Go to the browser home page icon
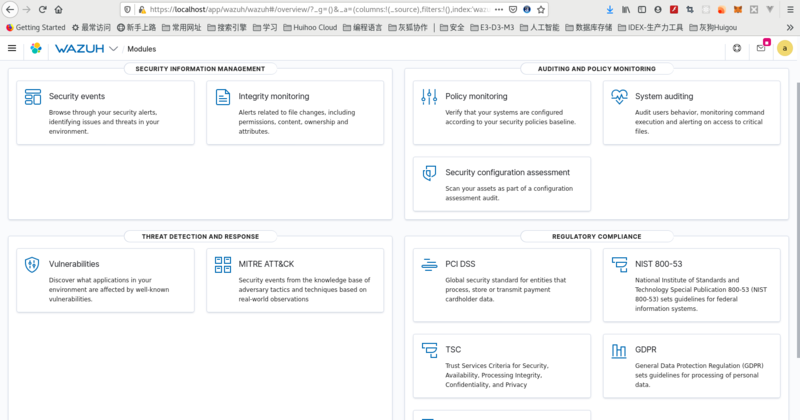The image size is (800, 420). pos(59,9)
